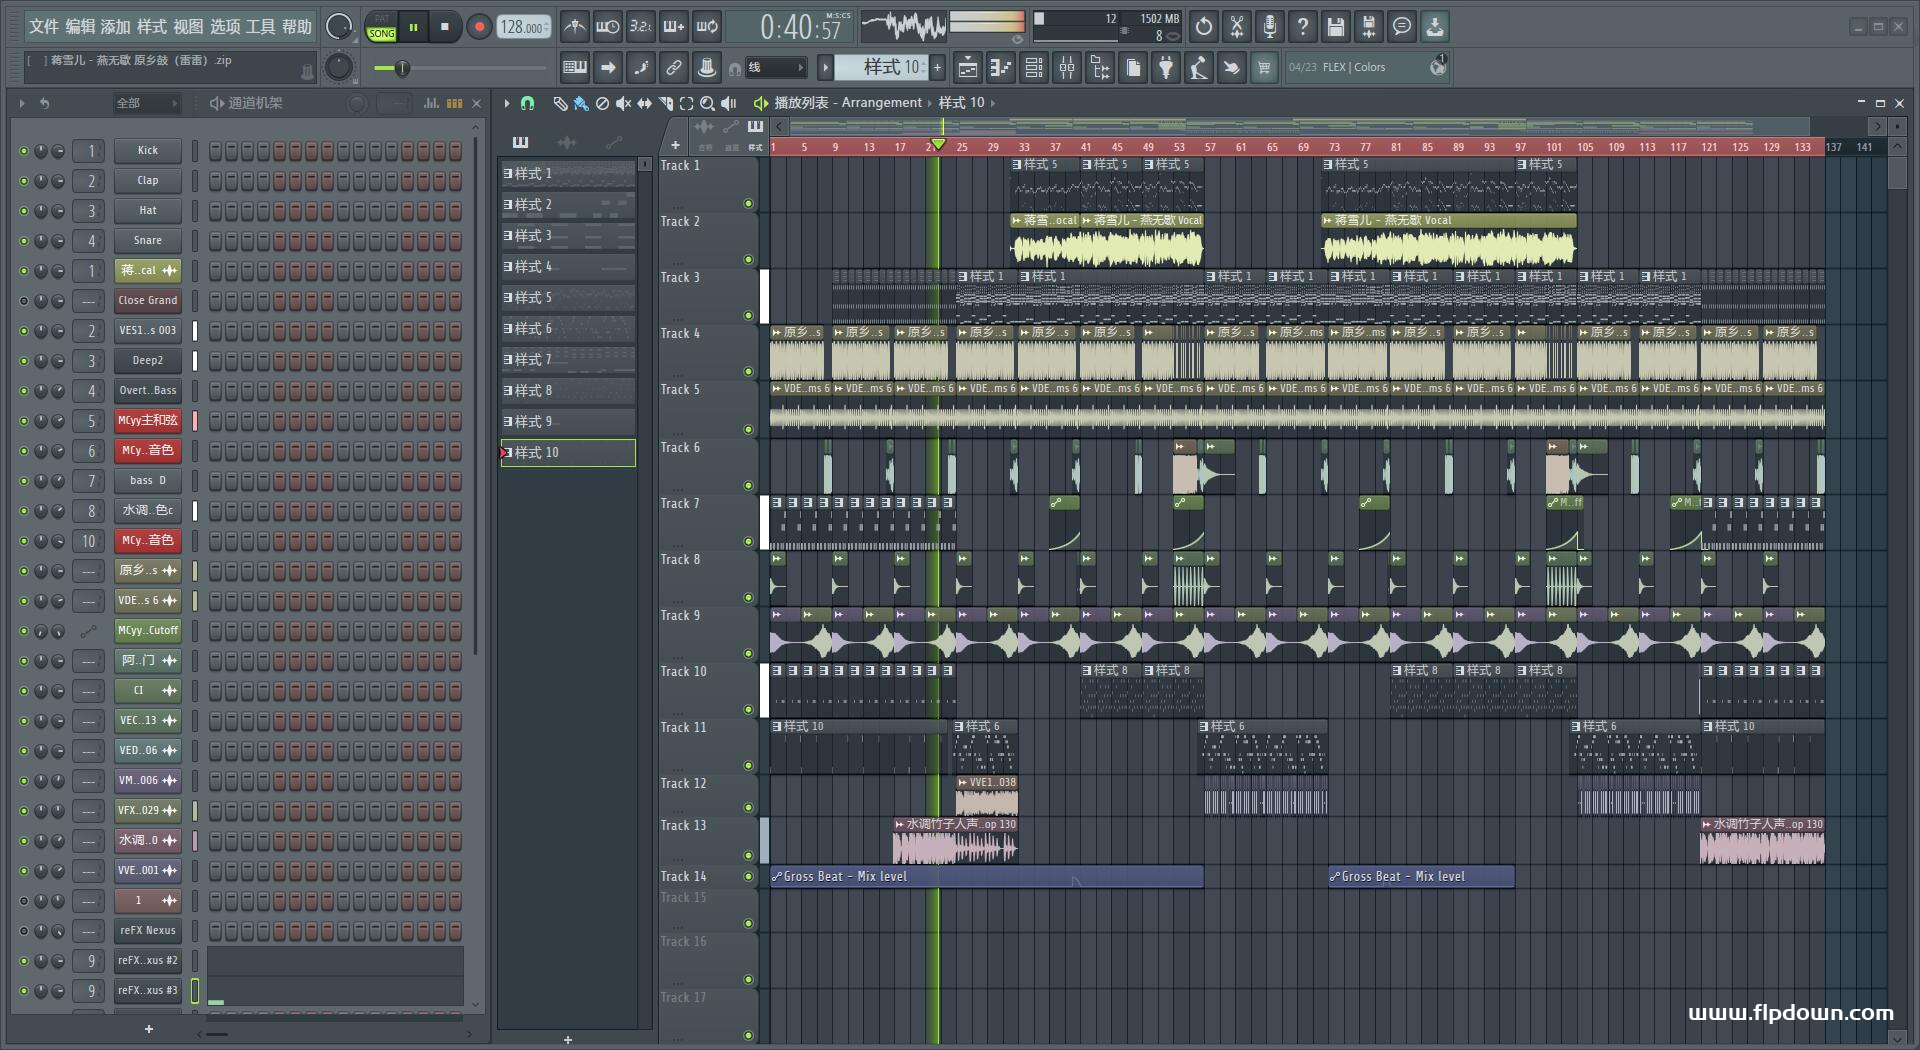The height and width of the screenshot is (1050, 1920).
Task: Select the Snare channel button
Action: pos(147,241)
